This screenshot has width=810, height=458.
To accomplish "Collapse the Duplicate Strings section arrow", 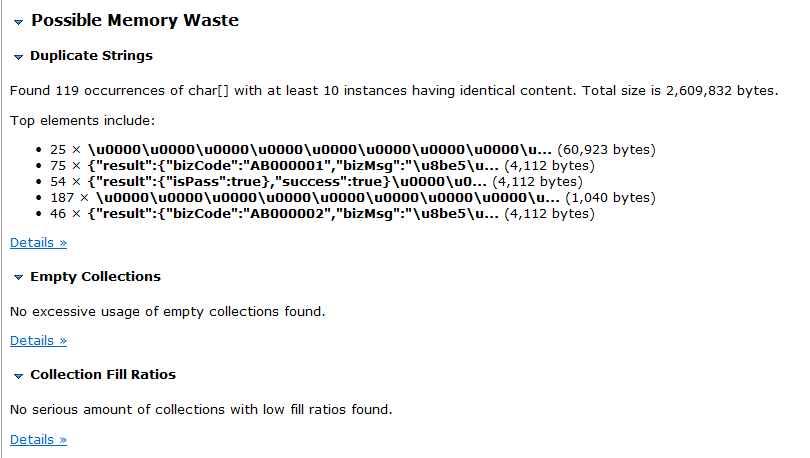I will click(19, 57).
